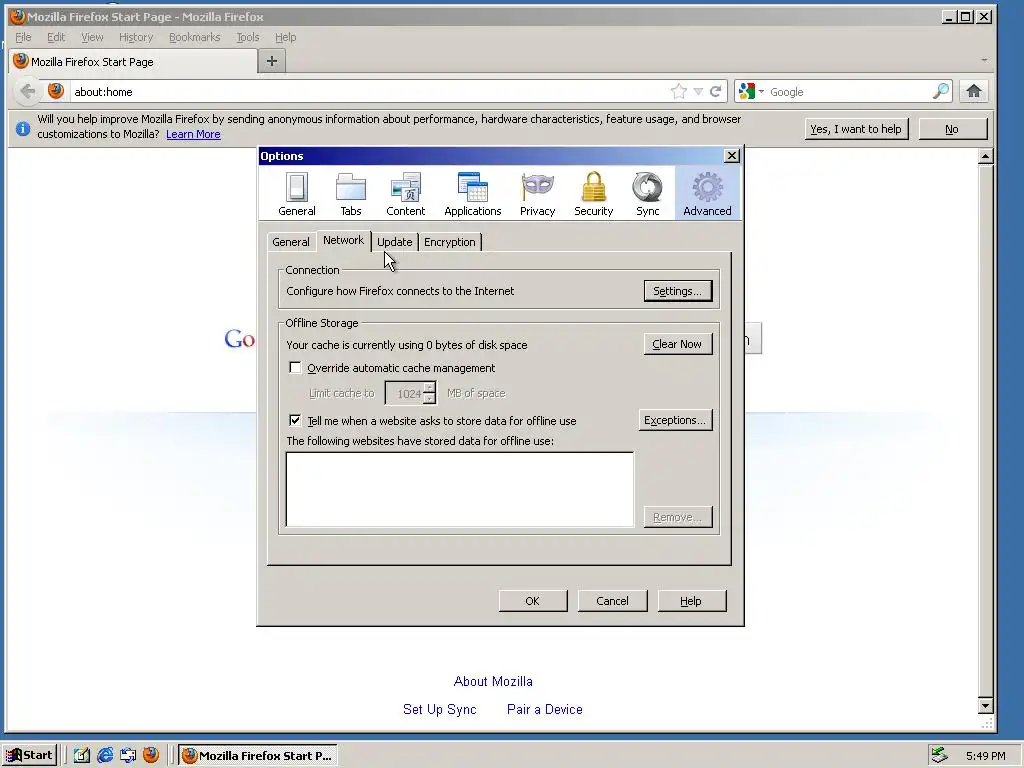
Task: Switch to the Encryption sub-tab
Action: (x=449, y=242)
